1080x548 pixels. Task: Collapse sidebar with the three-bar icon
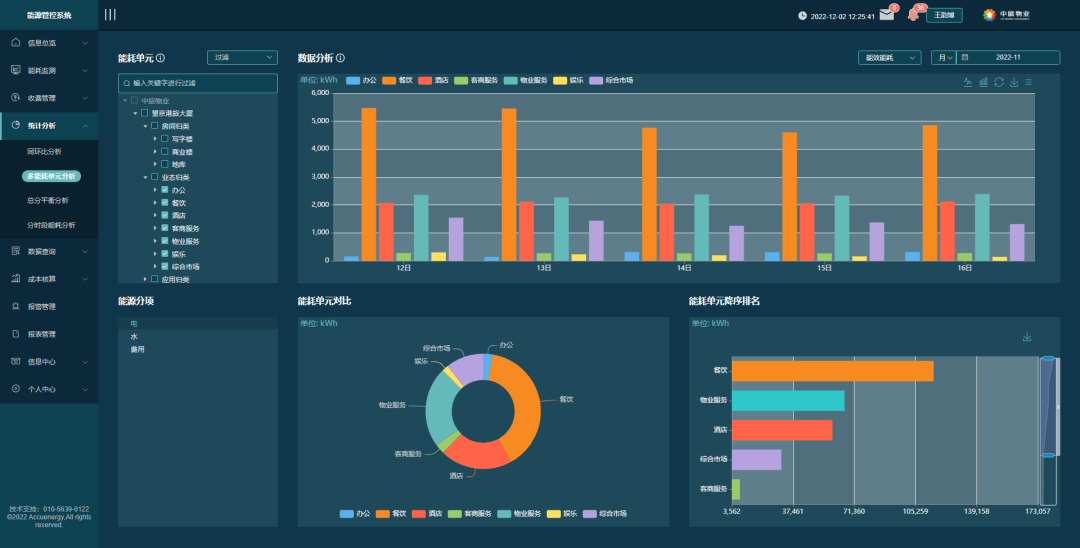point(110,14)
